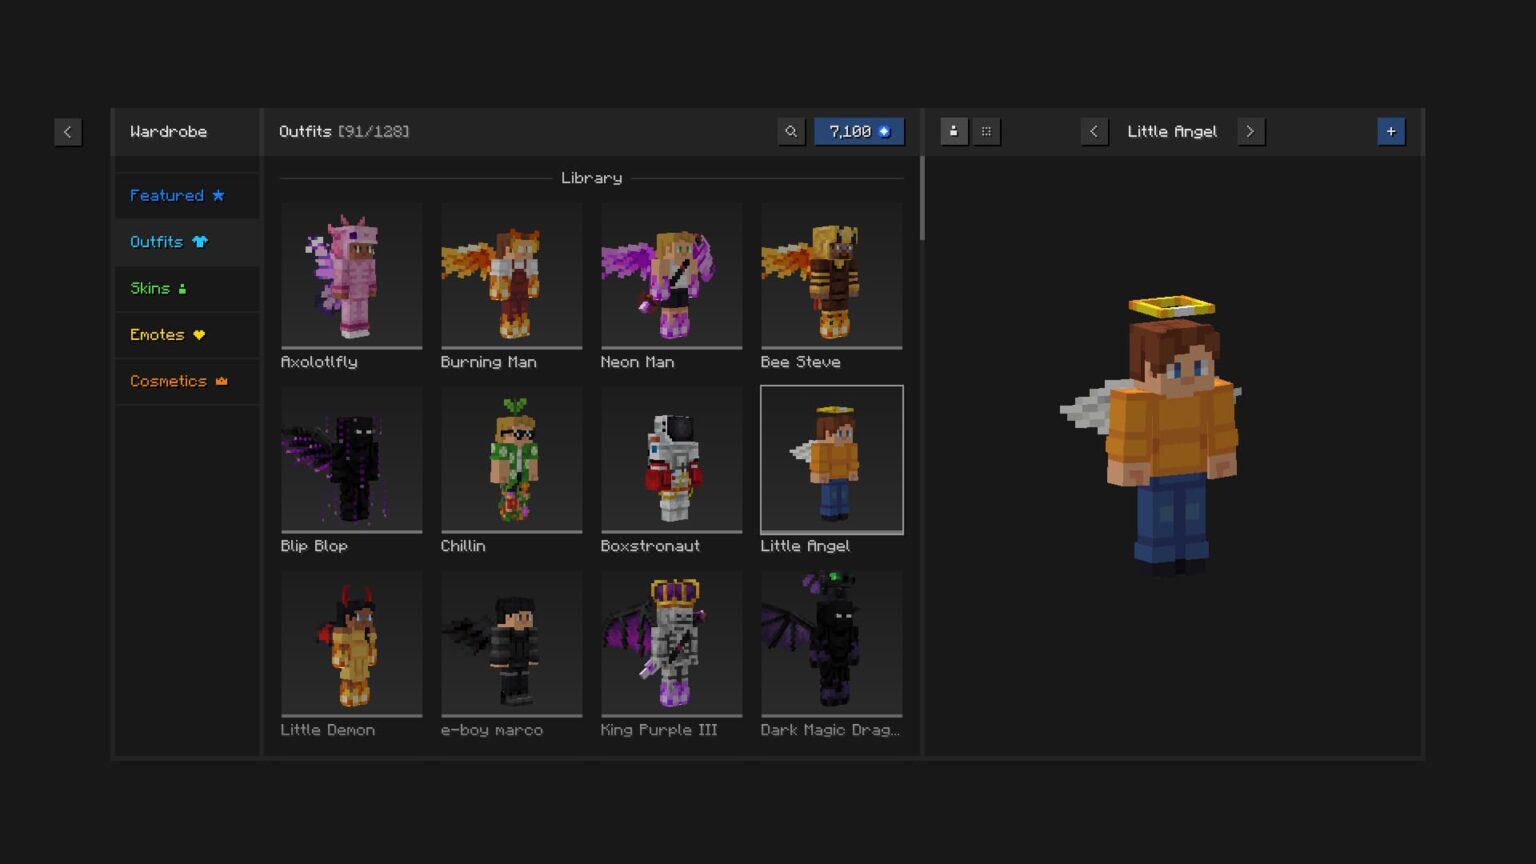Click the next arrow beside Little Angel

click(1251, 131)
